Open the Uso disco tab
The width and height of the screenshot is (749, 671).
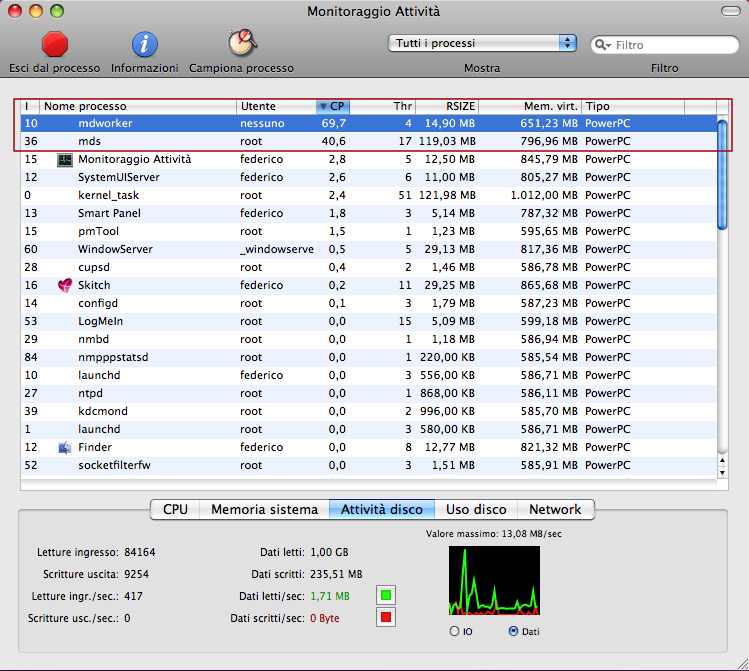pyautogui.click(x=476, y=510)
